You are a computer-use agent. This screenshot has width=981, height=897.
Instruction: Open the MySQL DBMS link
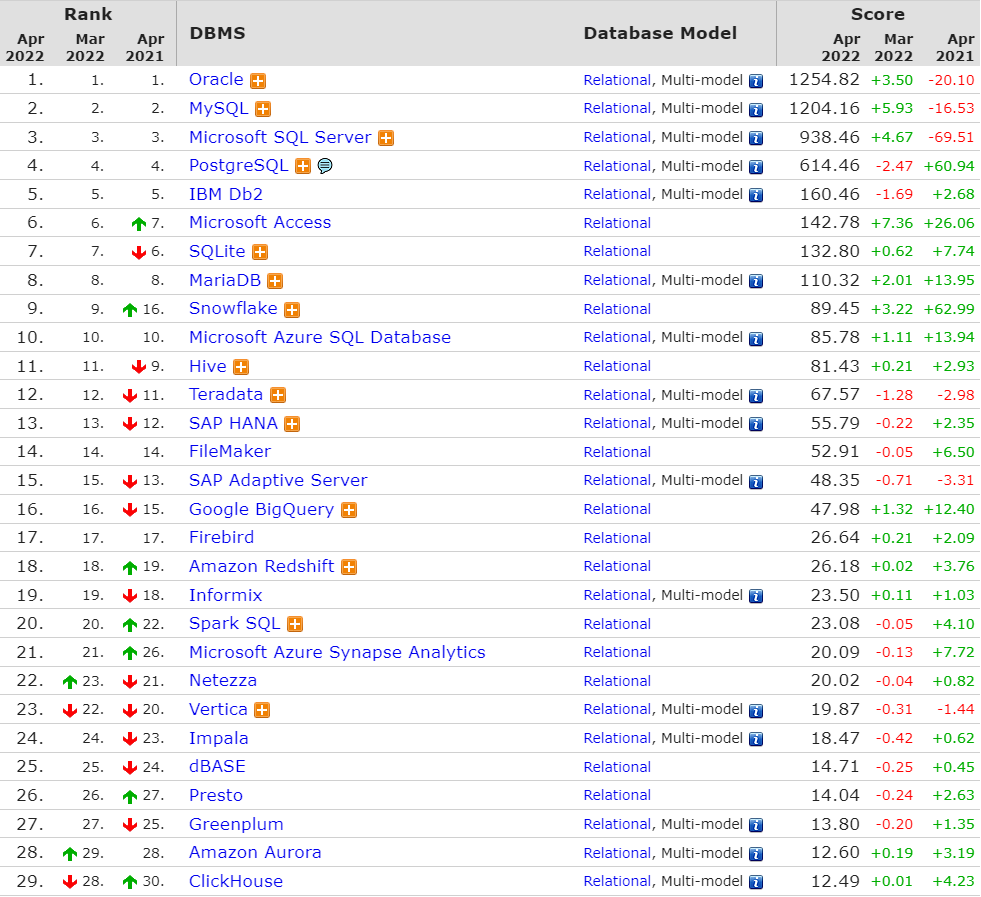coord(218,108)
